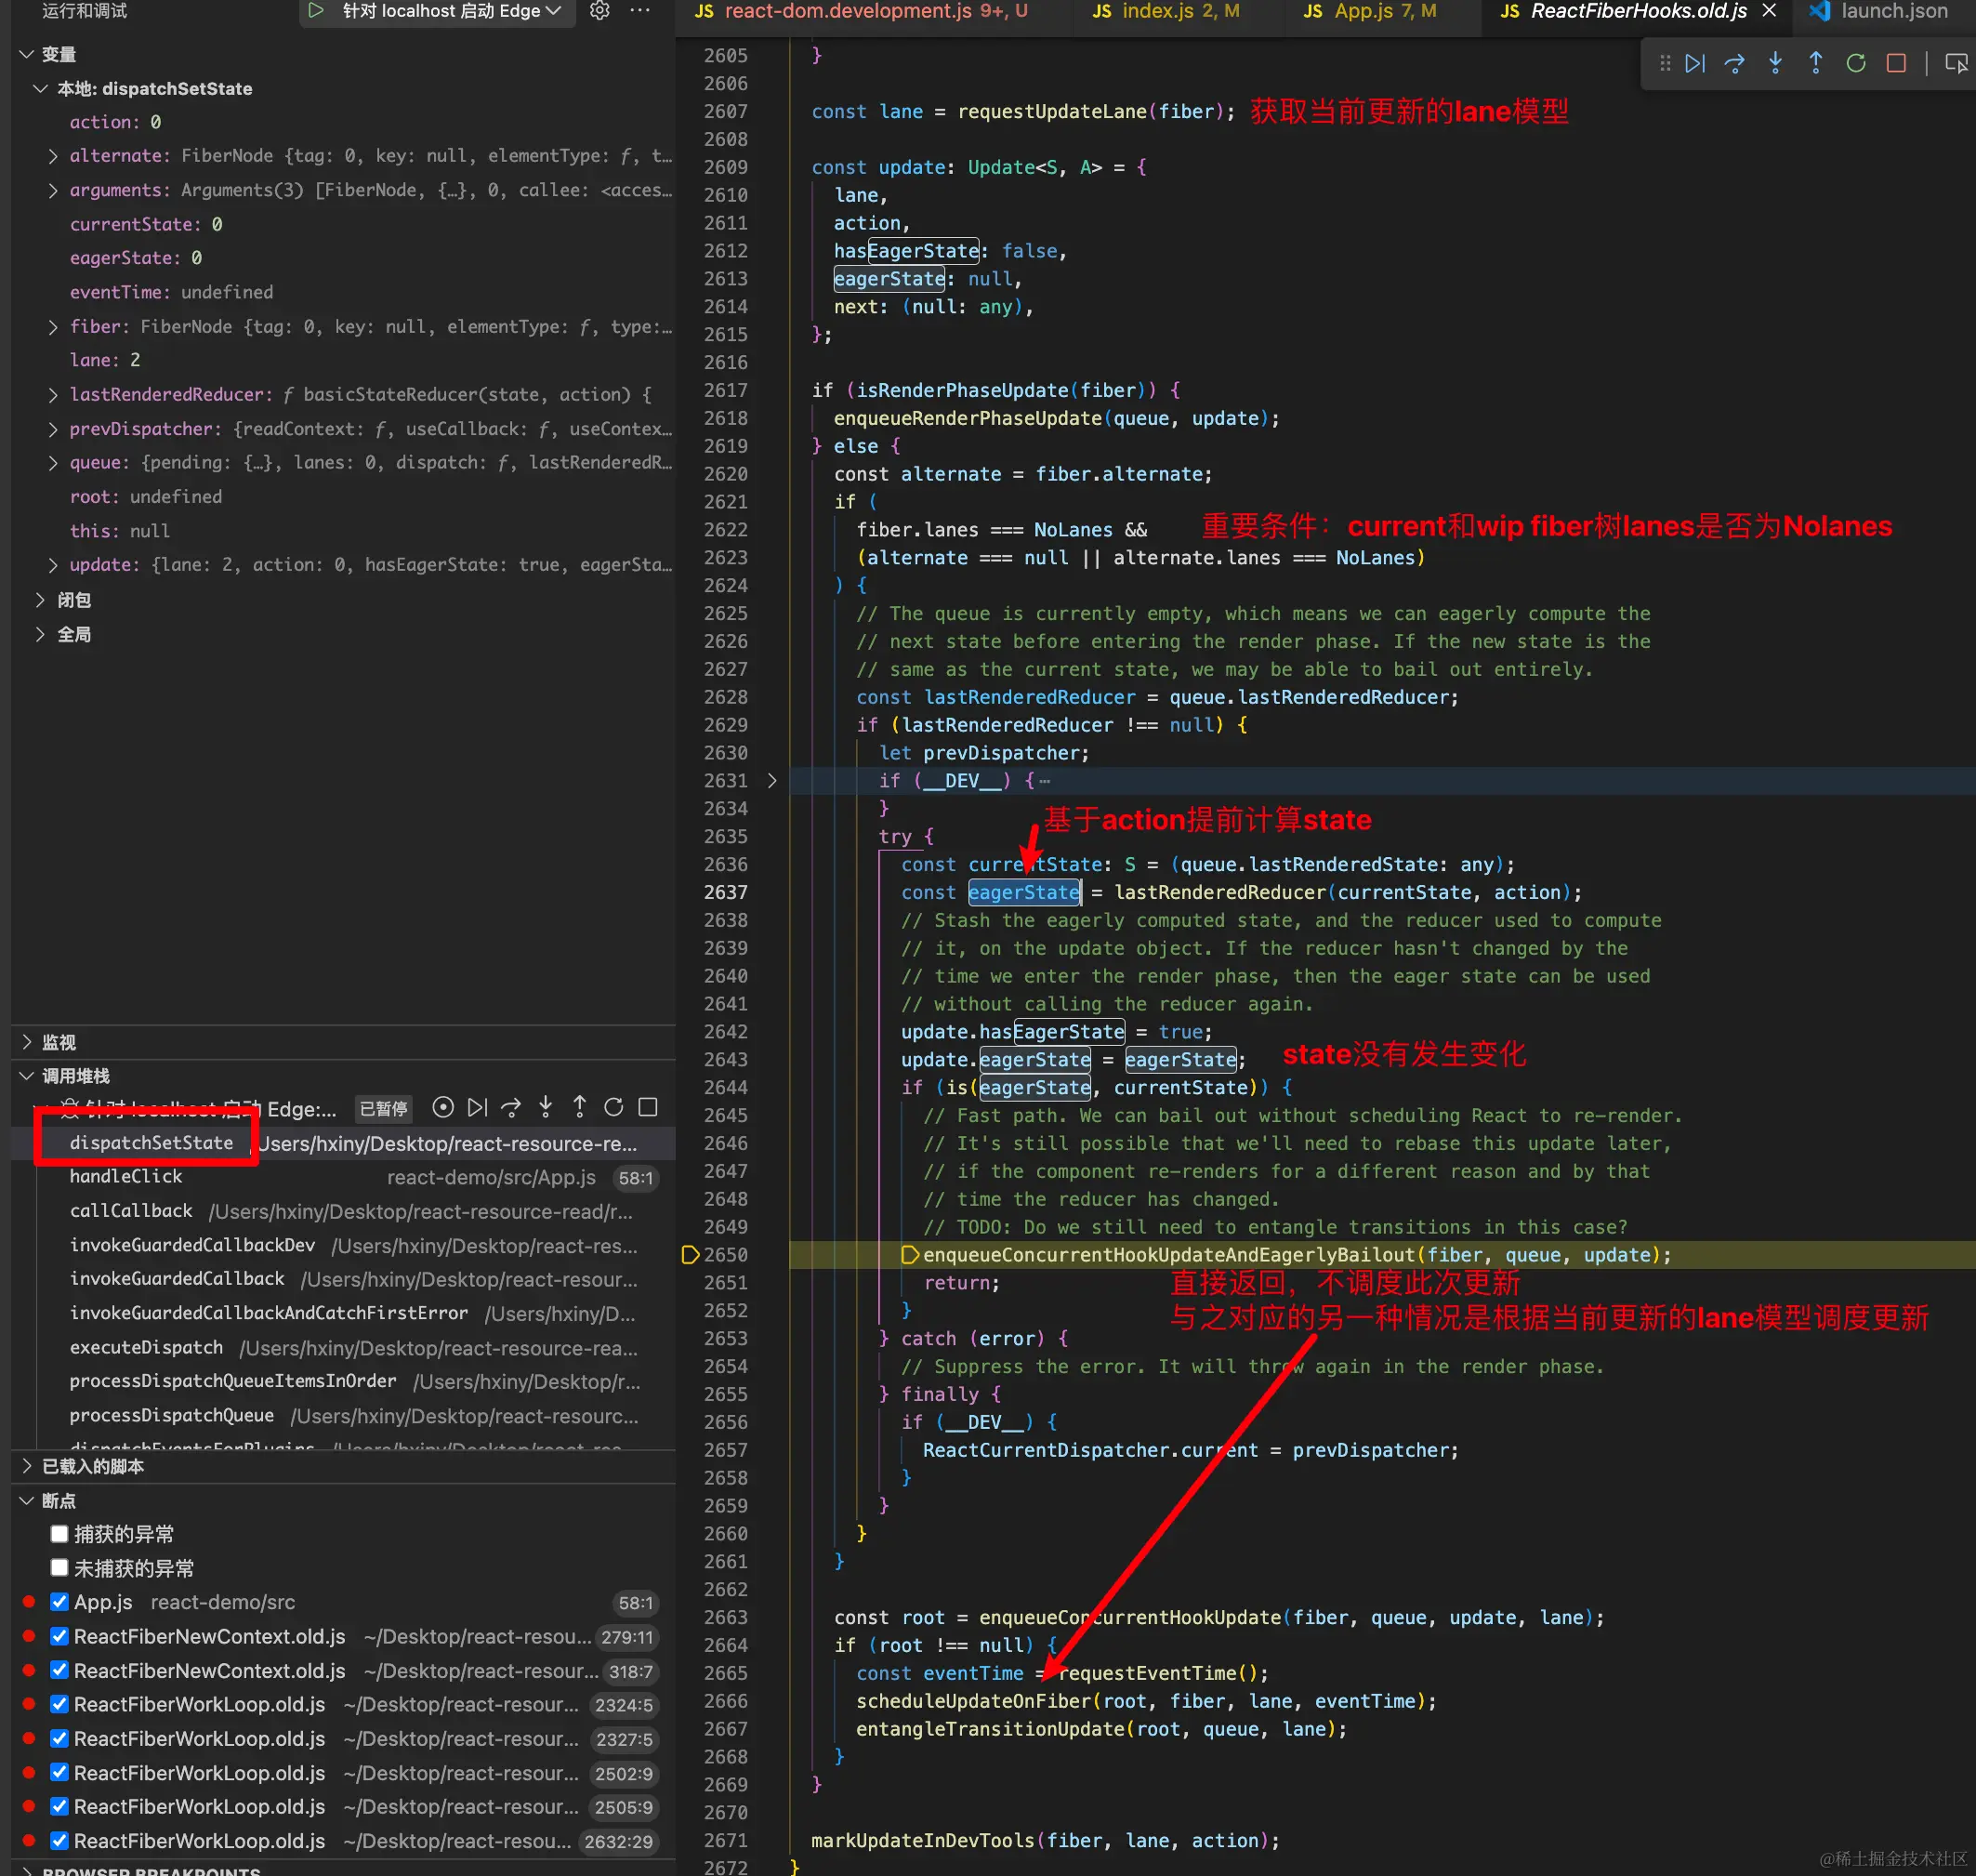Image resolution: width=1976 pixels, height=1876 pixels.
Task: Click the inspect icon in debug toolbar
Action: coord(1956,63)
